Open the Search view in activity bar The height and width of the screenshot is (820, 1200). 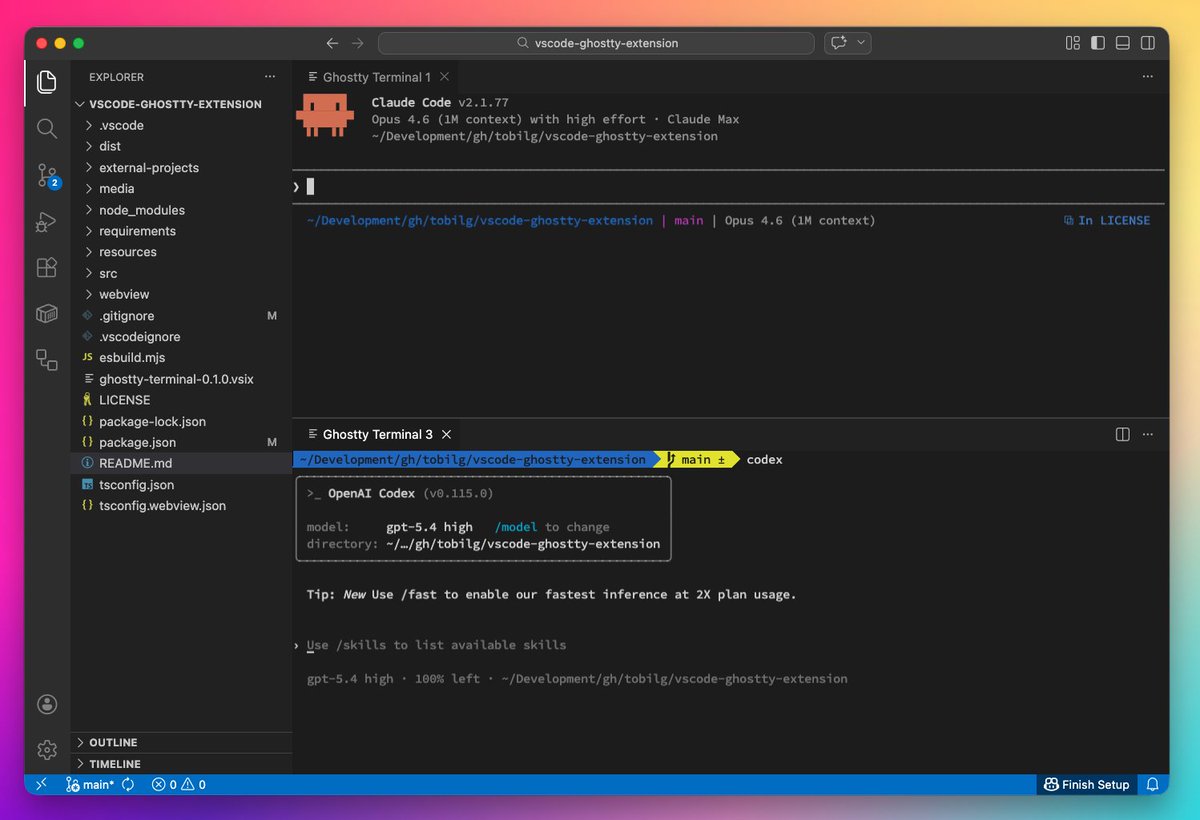pos(47,128)
